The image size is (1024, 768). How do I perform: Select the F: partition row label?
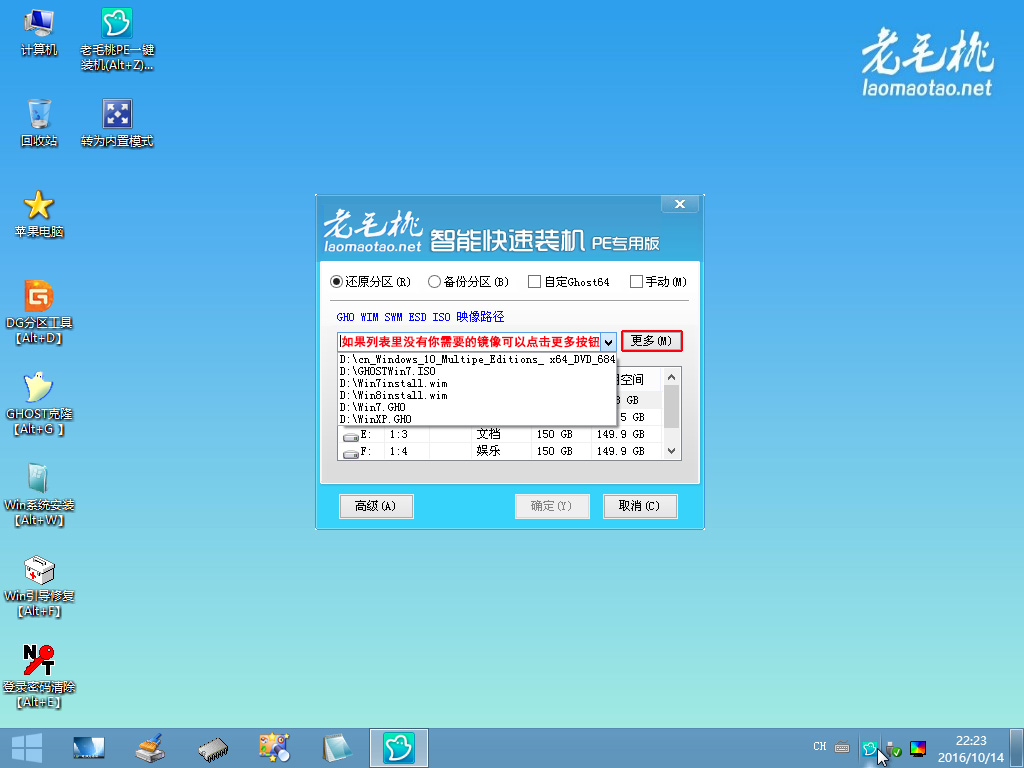[x=366, y=451]
